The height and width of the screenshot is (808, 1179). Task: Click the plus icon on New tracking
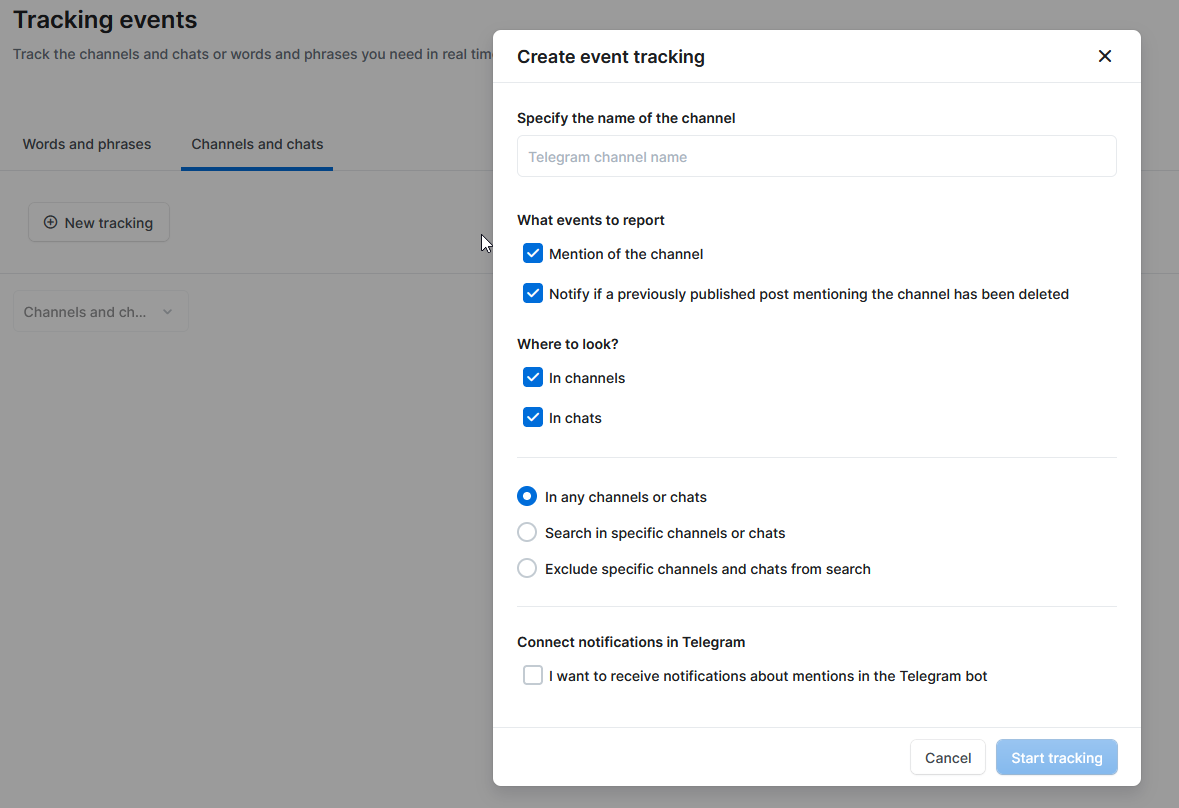coord(50,222)
